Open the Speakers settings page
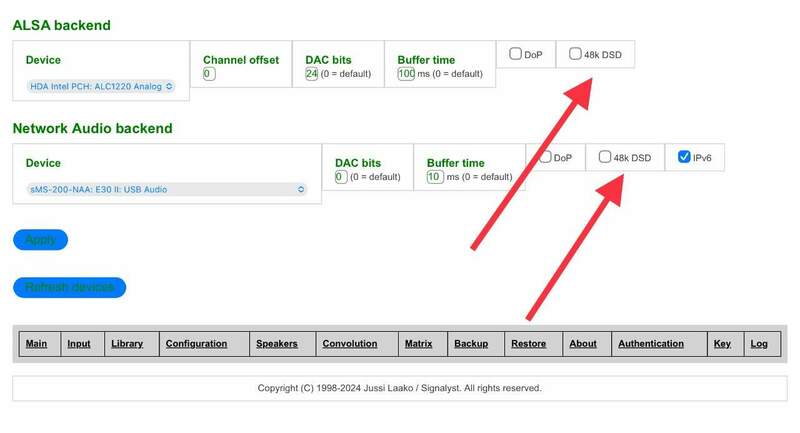Image resolution: width=800 pixels, height=433 pixels. click(277, 344)
